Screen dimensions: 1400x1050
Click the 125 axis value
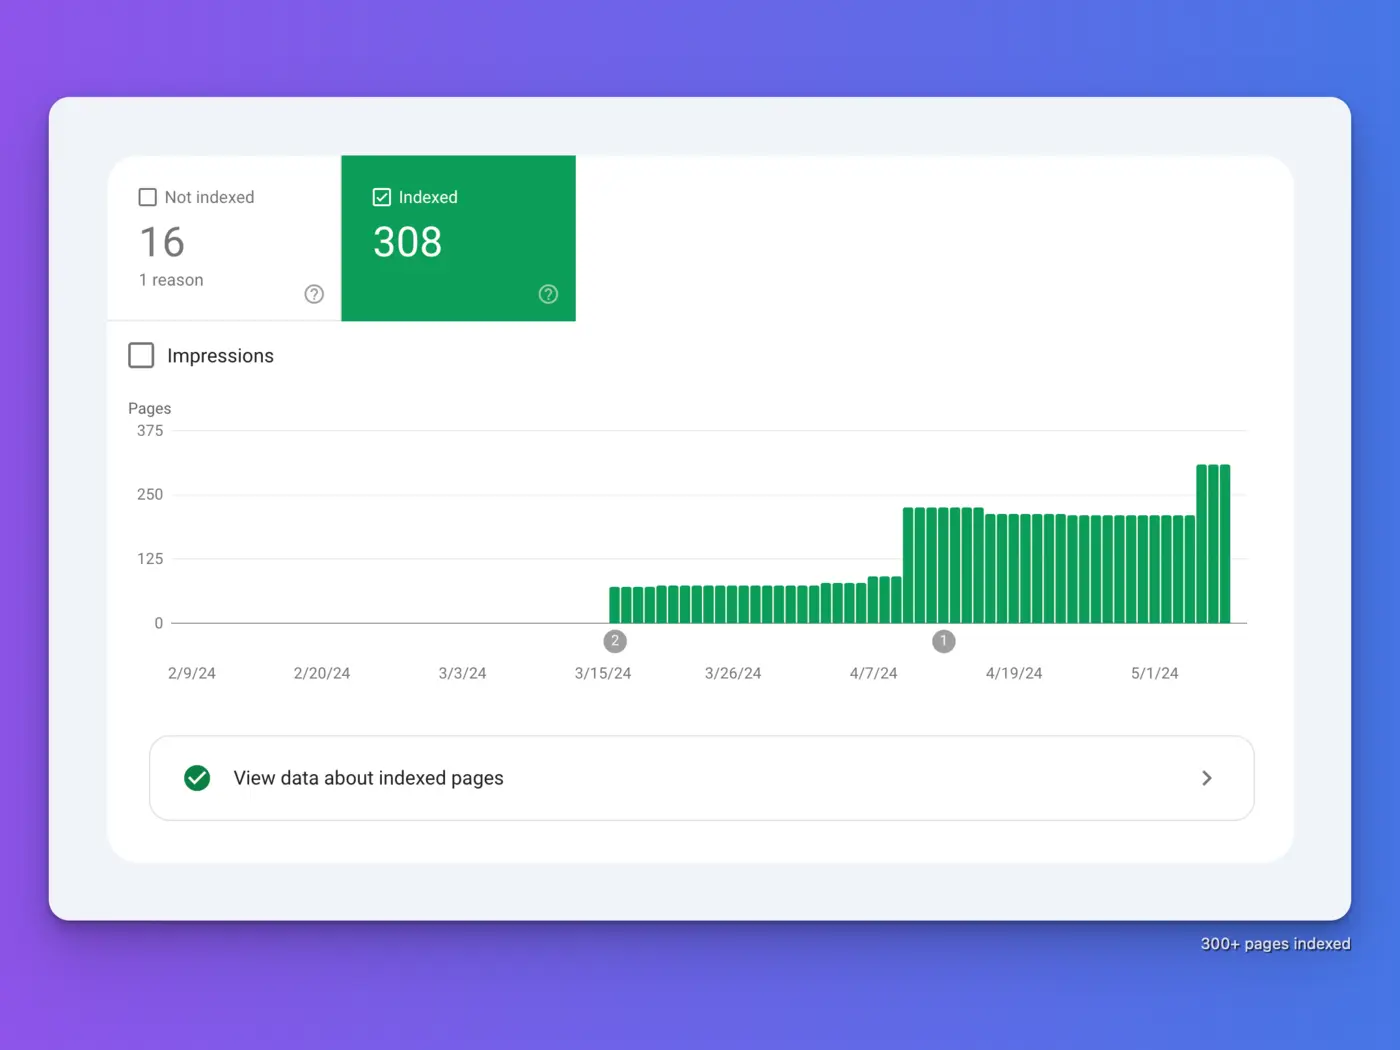coord(150,559)
